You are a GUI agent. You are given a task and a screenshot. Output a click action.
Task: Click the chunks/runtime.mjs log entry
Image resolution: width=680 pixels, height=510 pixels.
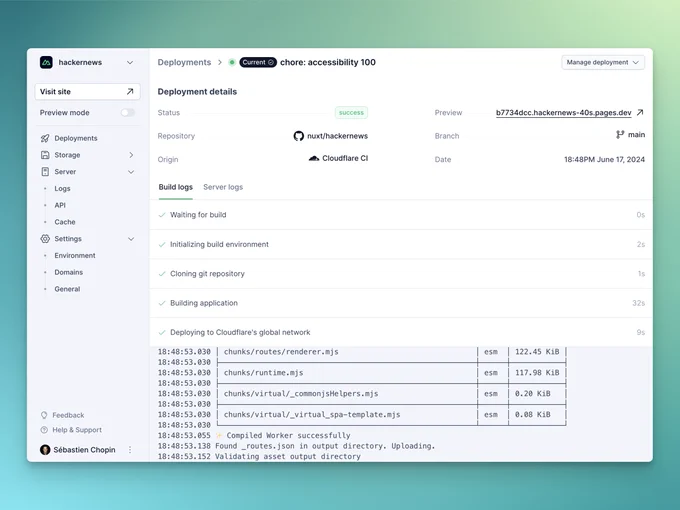click(x=263, y=373)
